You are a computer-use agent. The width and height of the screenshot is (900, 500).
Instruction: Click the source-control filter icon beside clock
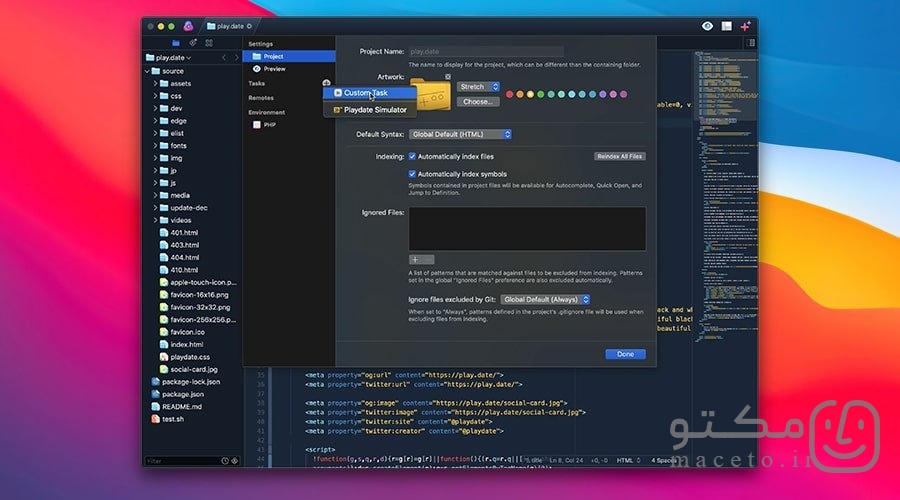[235, 460]
